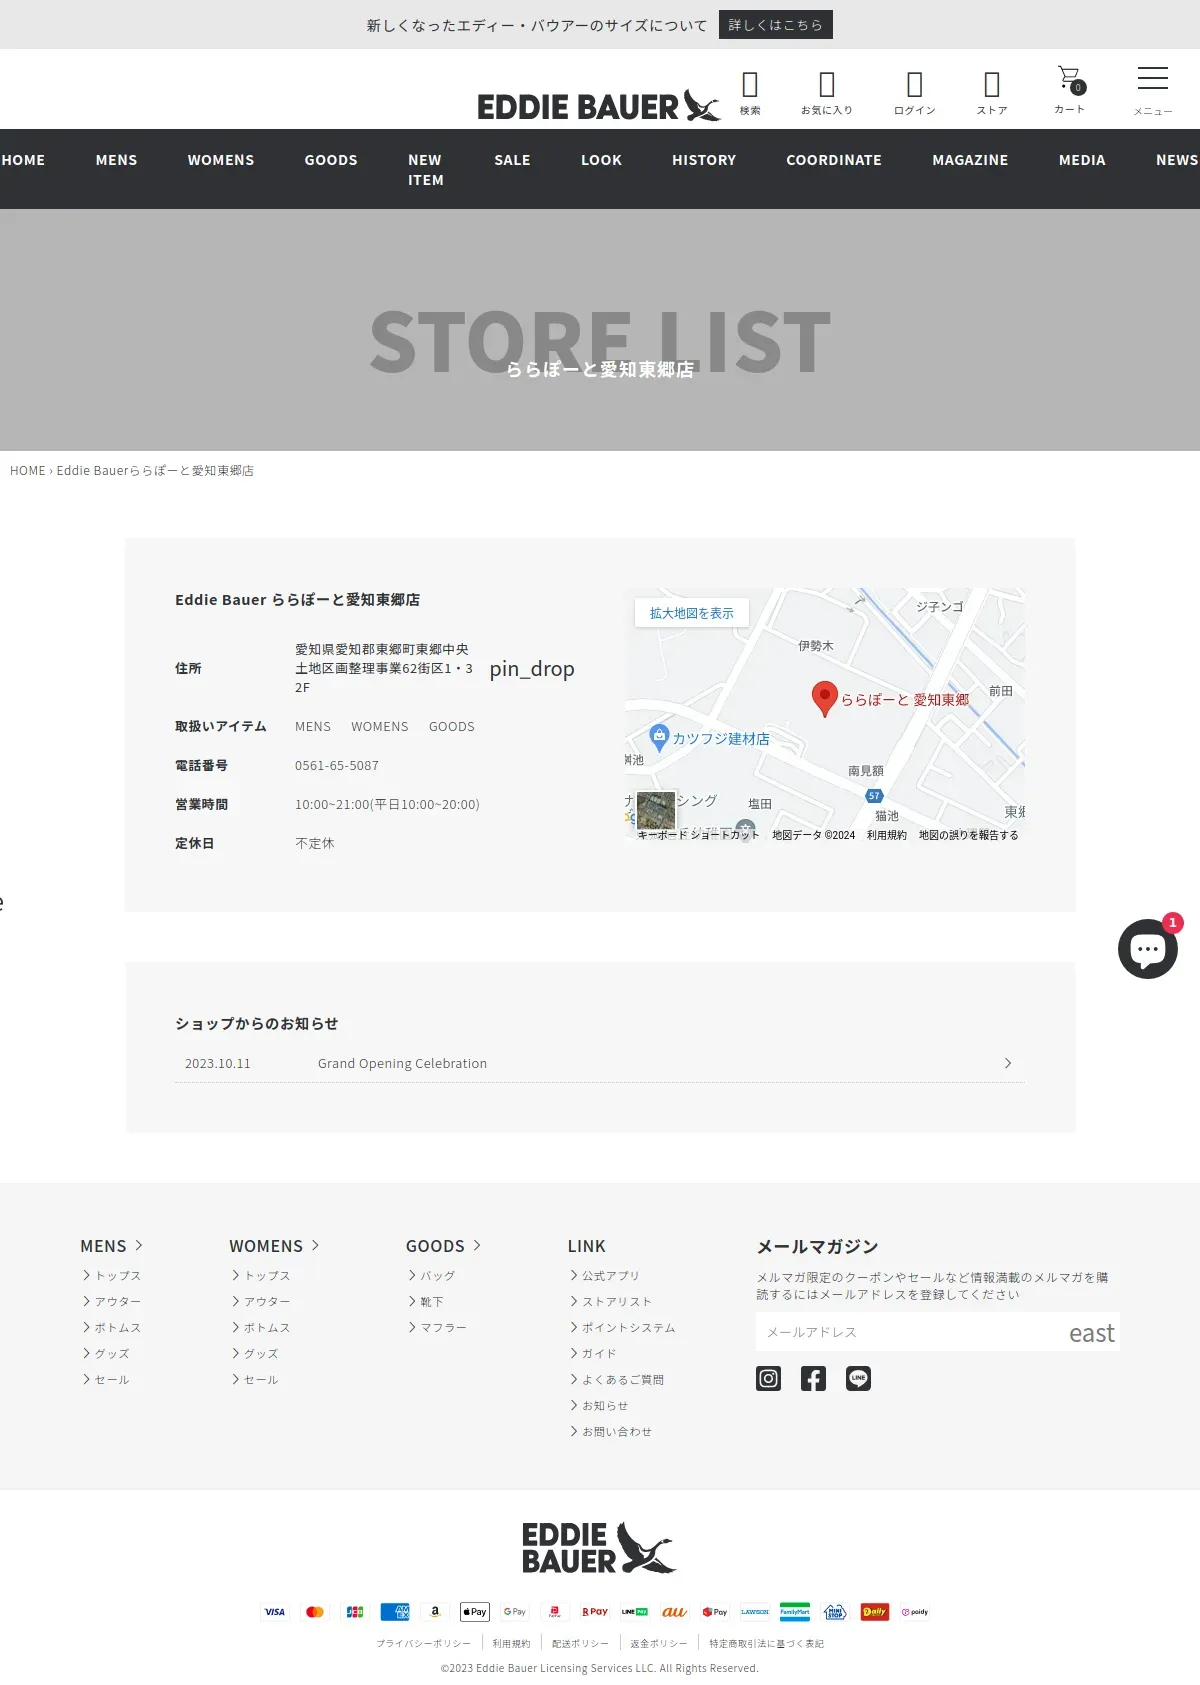Click the red map marker for ららぽーと愛知東郷
This screenshot has width=1200, height=1685.
point(824,699)
